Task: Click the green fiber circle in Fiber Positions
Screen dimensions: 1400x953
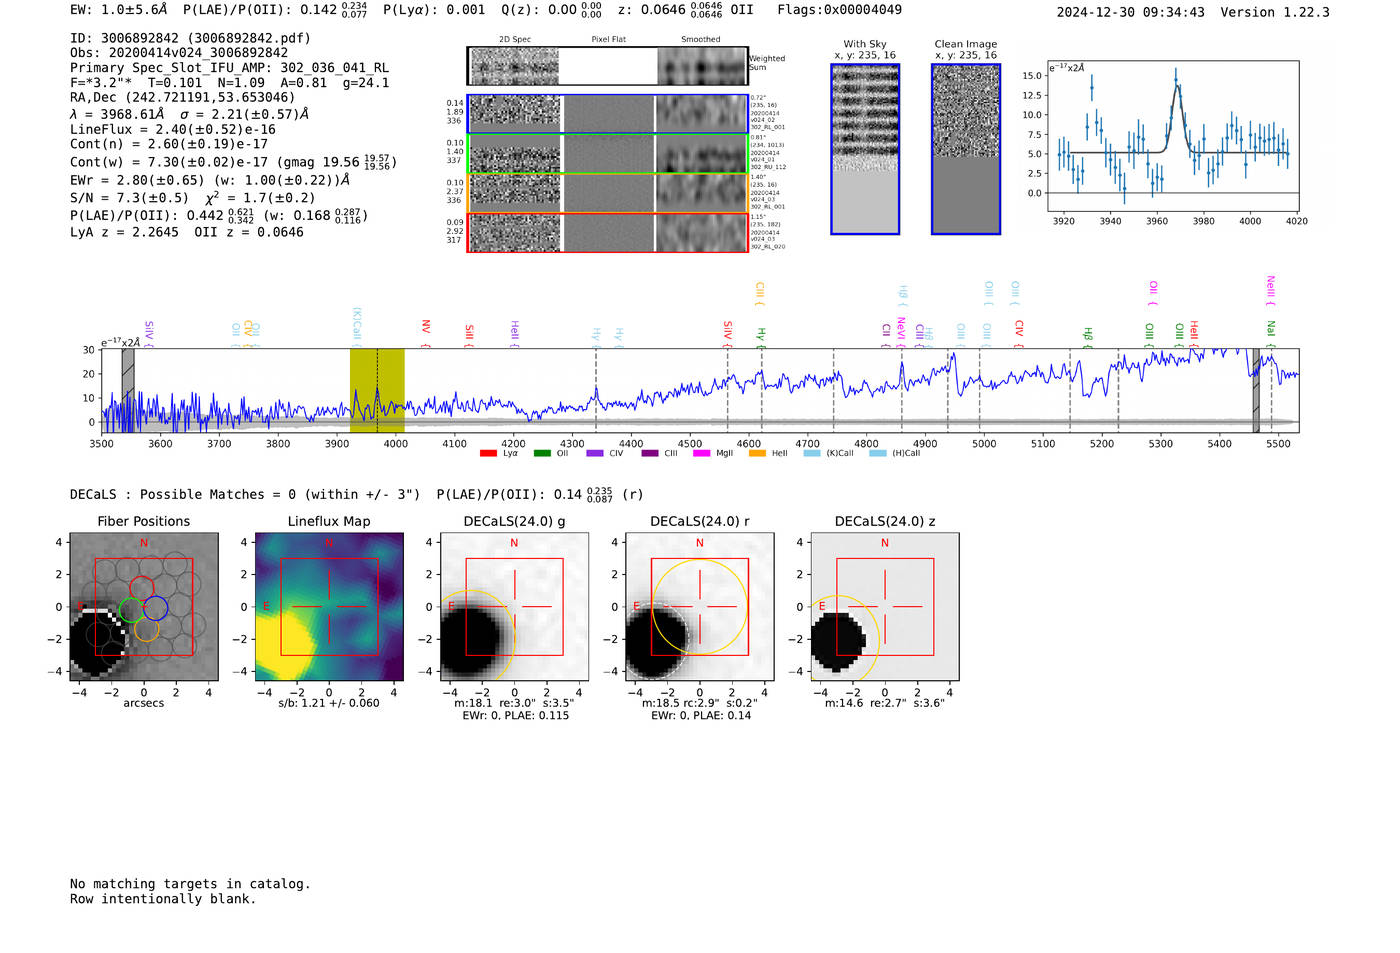Action: [130, 610]
